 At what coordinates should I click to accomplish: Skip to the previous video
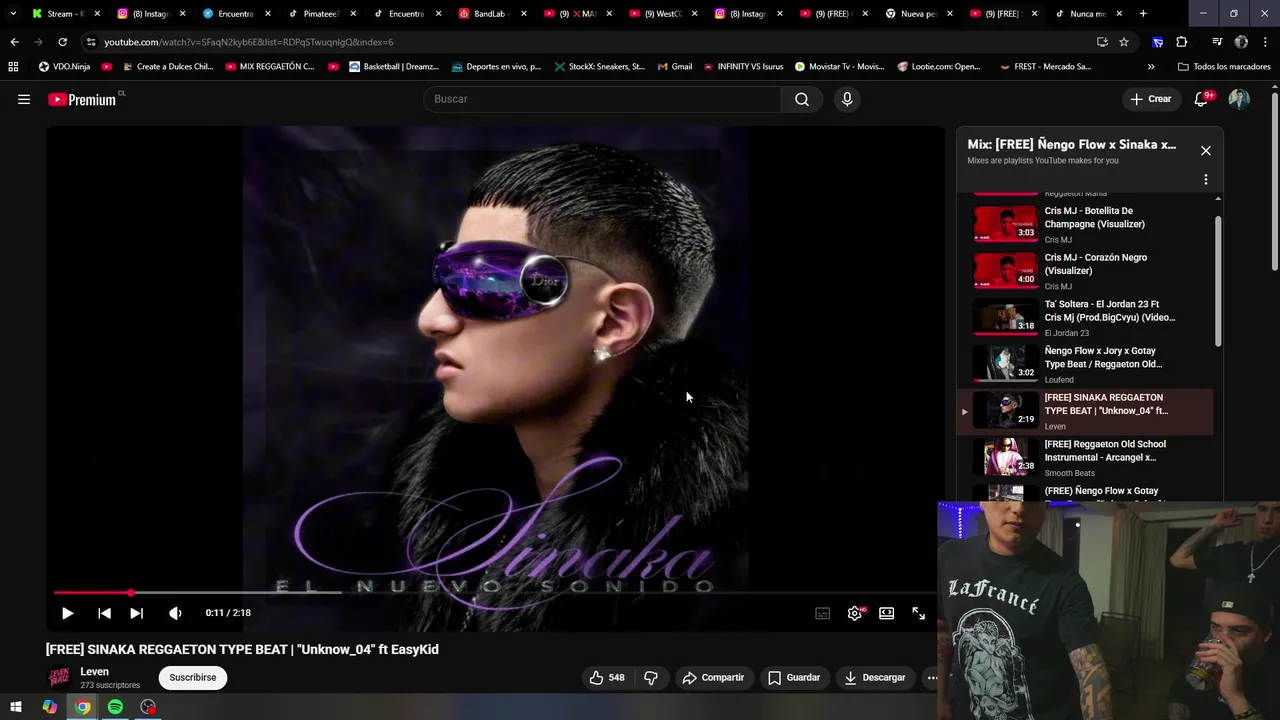click(x=104, y=613)
